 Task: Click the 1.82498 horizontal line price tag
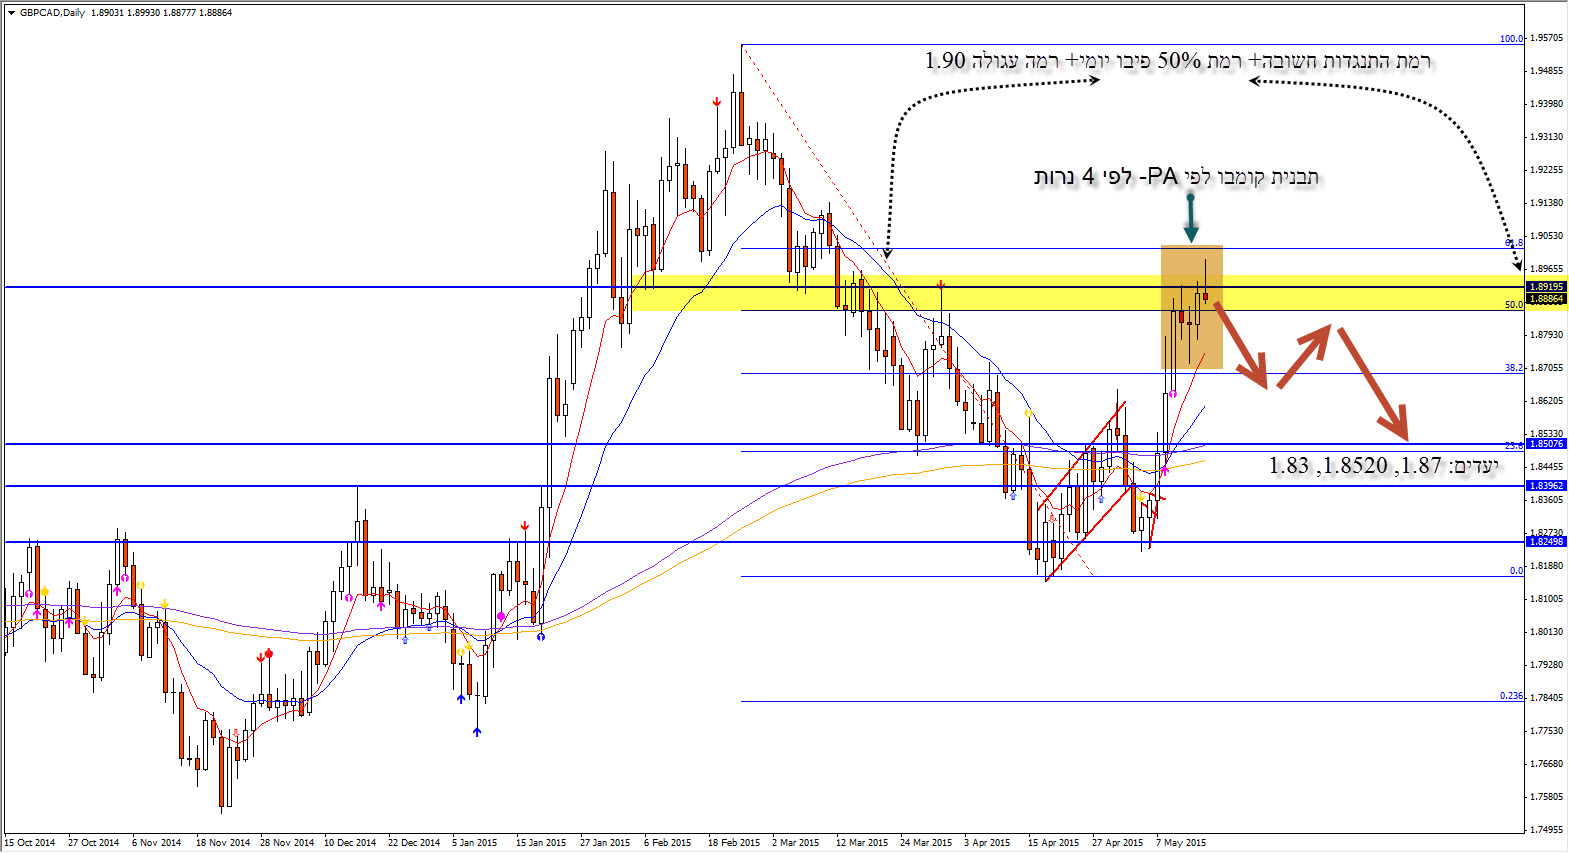[x=1546, y=542]
